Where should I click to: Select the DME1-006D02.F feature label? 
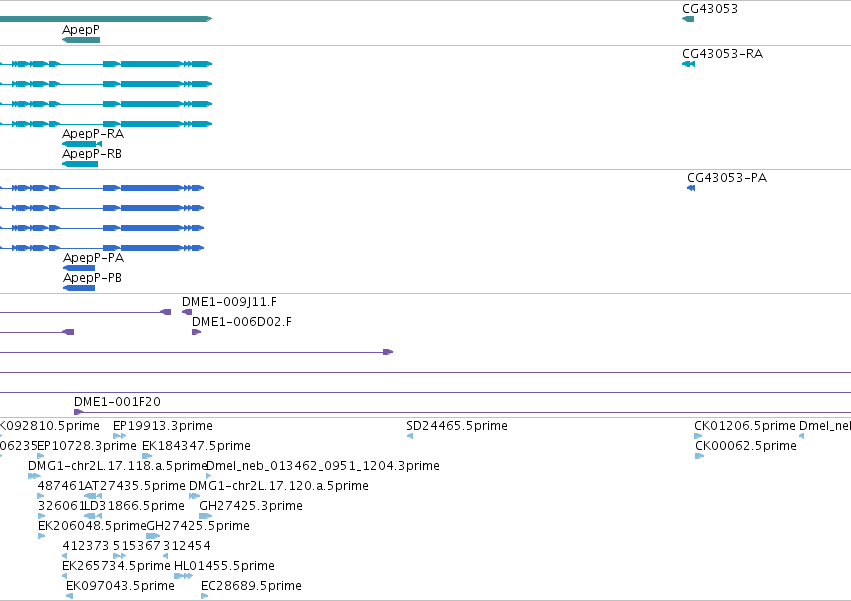tap(242, 322)
